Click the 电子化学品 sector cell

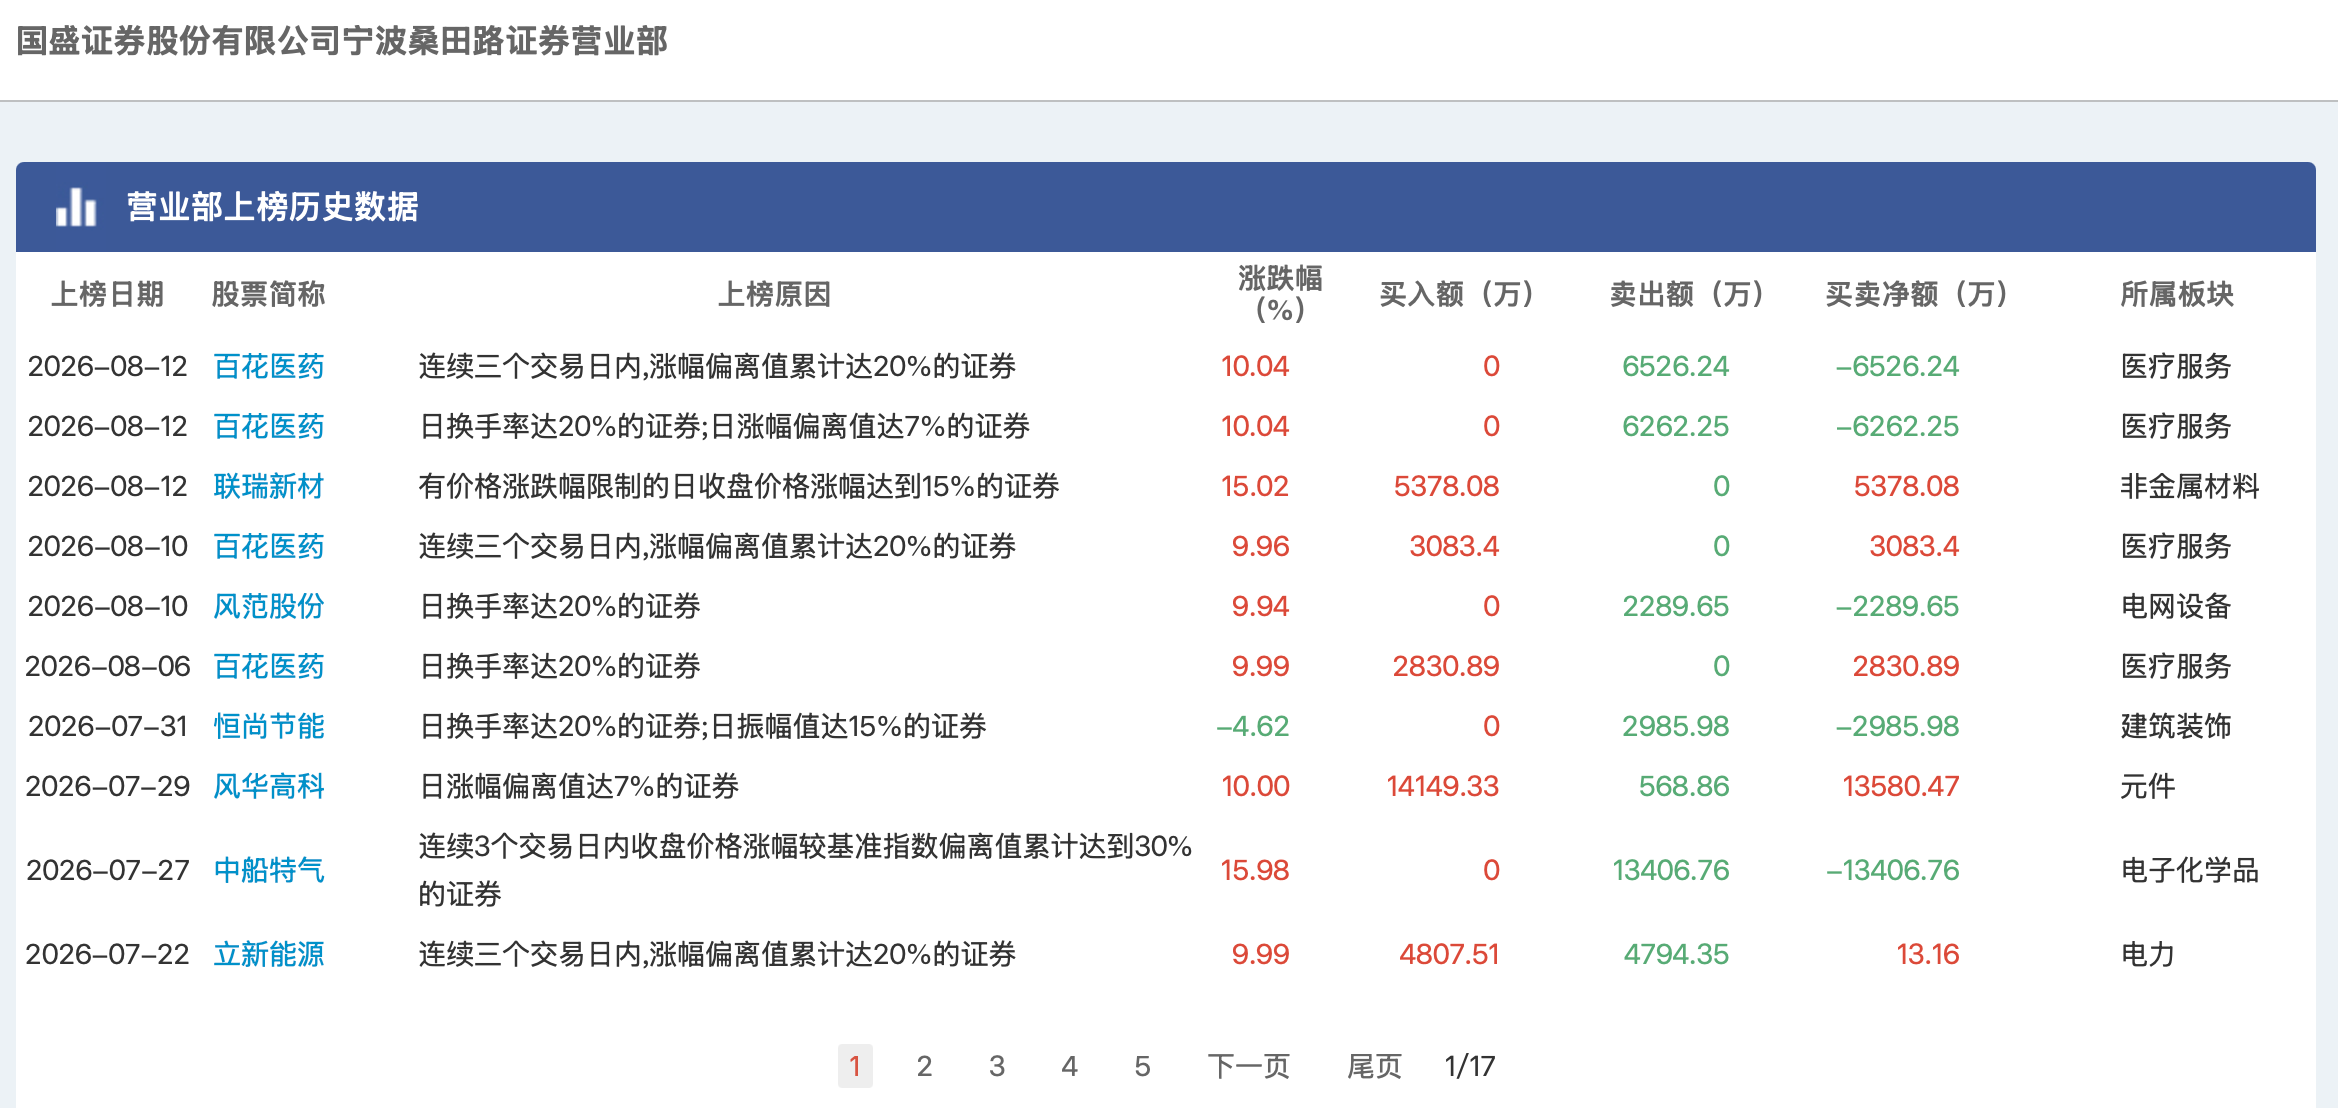coord(2190,870)
